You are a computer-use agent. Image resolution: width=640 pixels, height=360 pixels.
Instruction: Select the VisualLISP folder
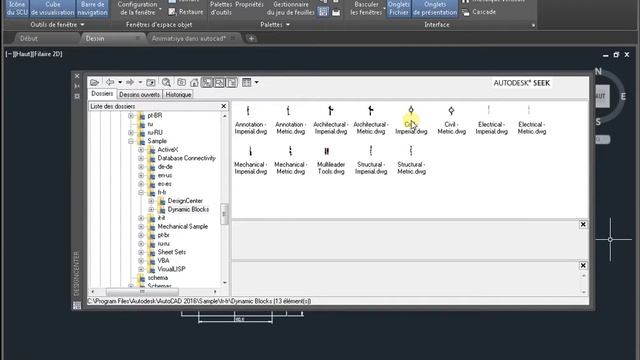tap(171, 269)
